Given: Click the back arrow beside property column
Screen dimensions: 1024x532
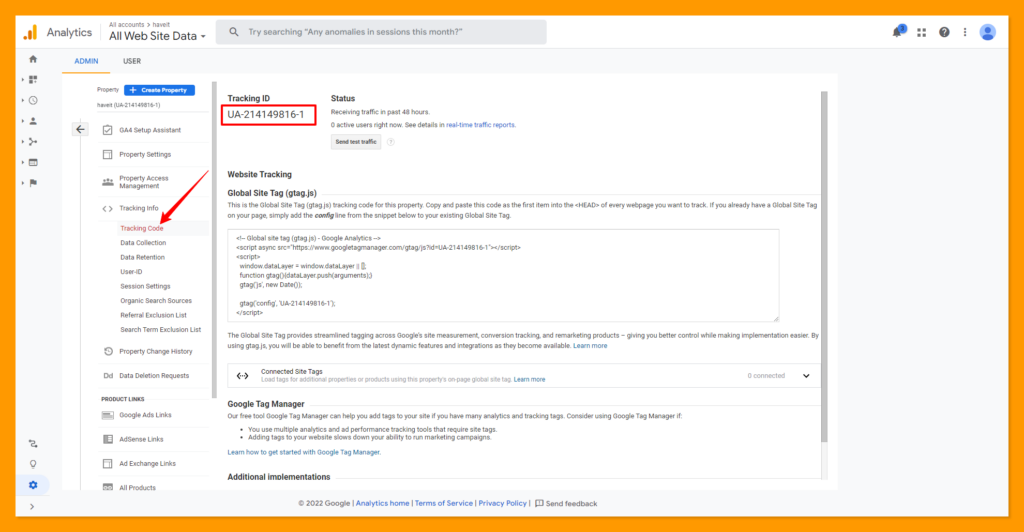Looking at the screenshot, I should tap(81, 129).
